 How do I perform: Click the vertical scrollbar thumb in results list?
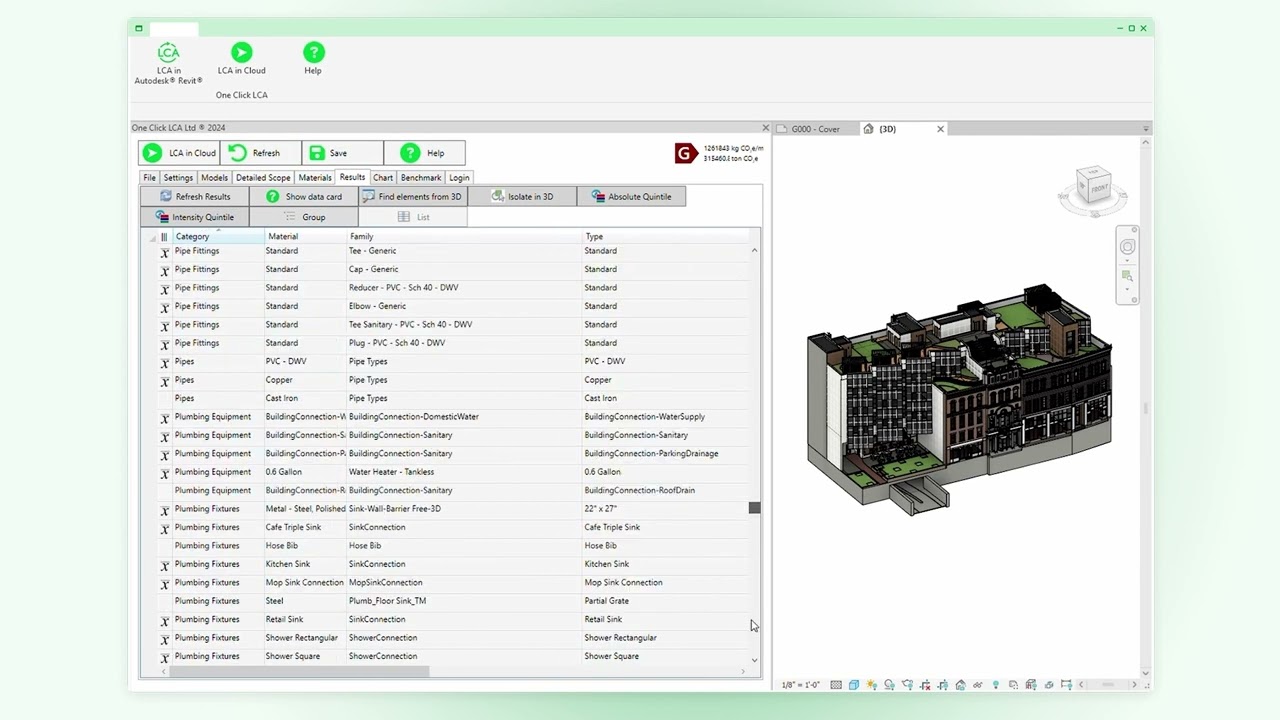pyautogui.click(x=754, y=508)
